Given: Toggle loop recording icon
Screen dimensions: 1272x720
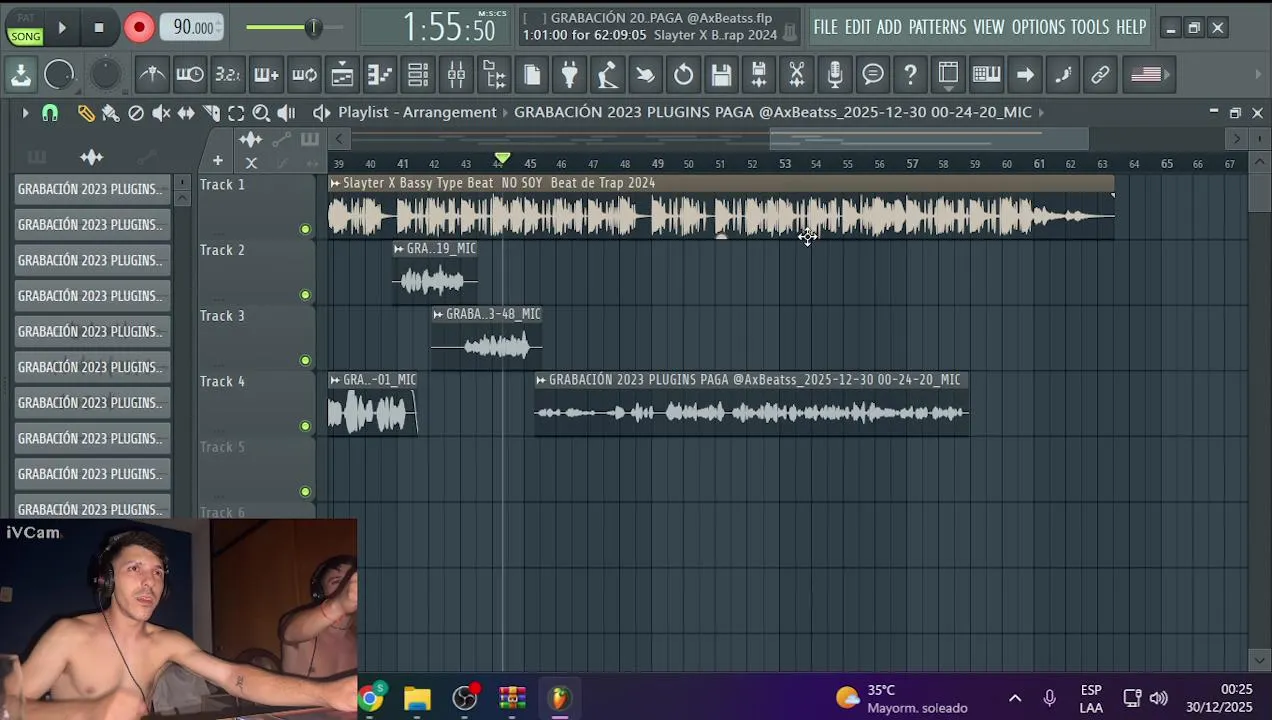Looking at the screenshot, I should pos(304,74).
